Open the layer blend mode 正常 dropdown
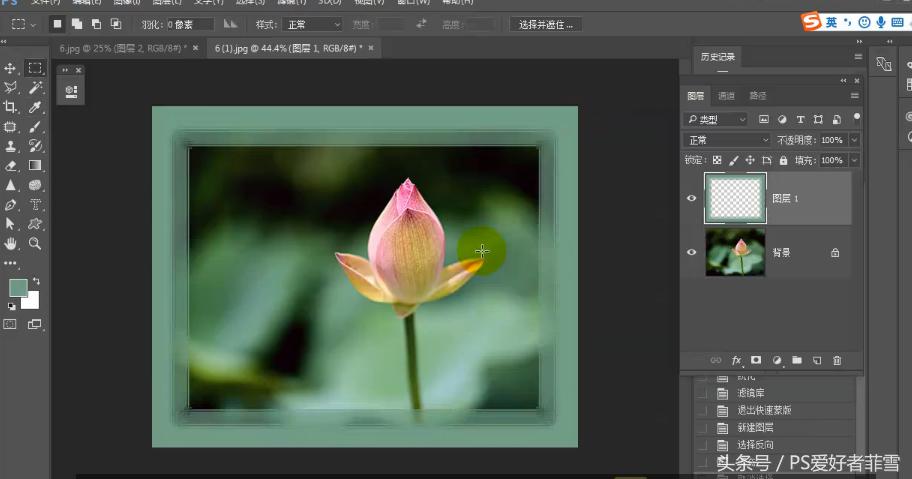Viewport: 912px width, 479px height. (x=728, y=140)
